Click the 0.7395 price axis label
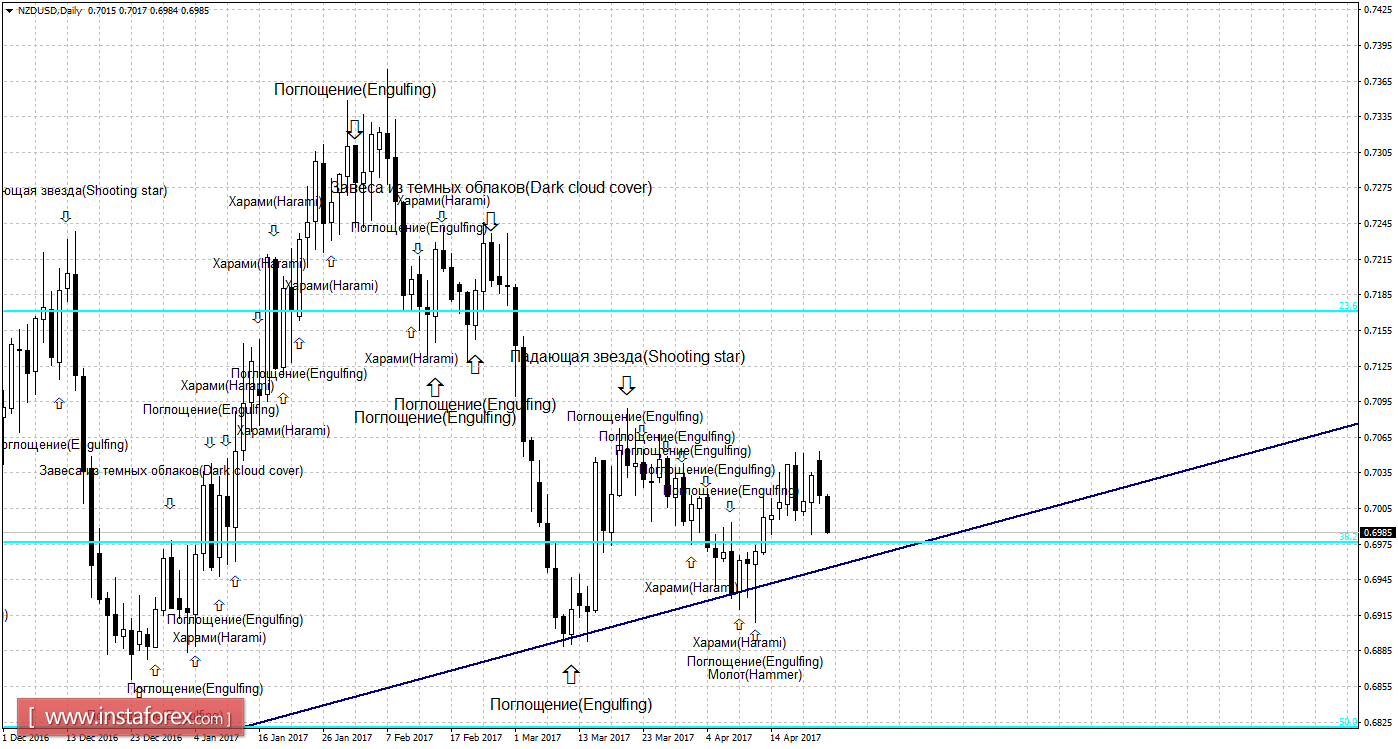 [1377, 46]
